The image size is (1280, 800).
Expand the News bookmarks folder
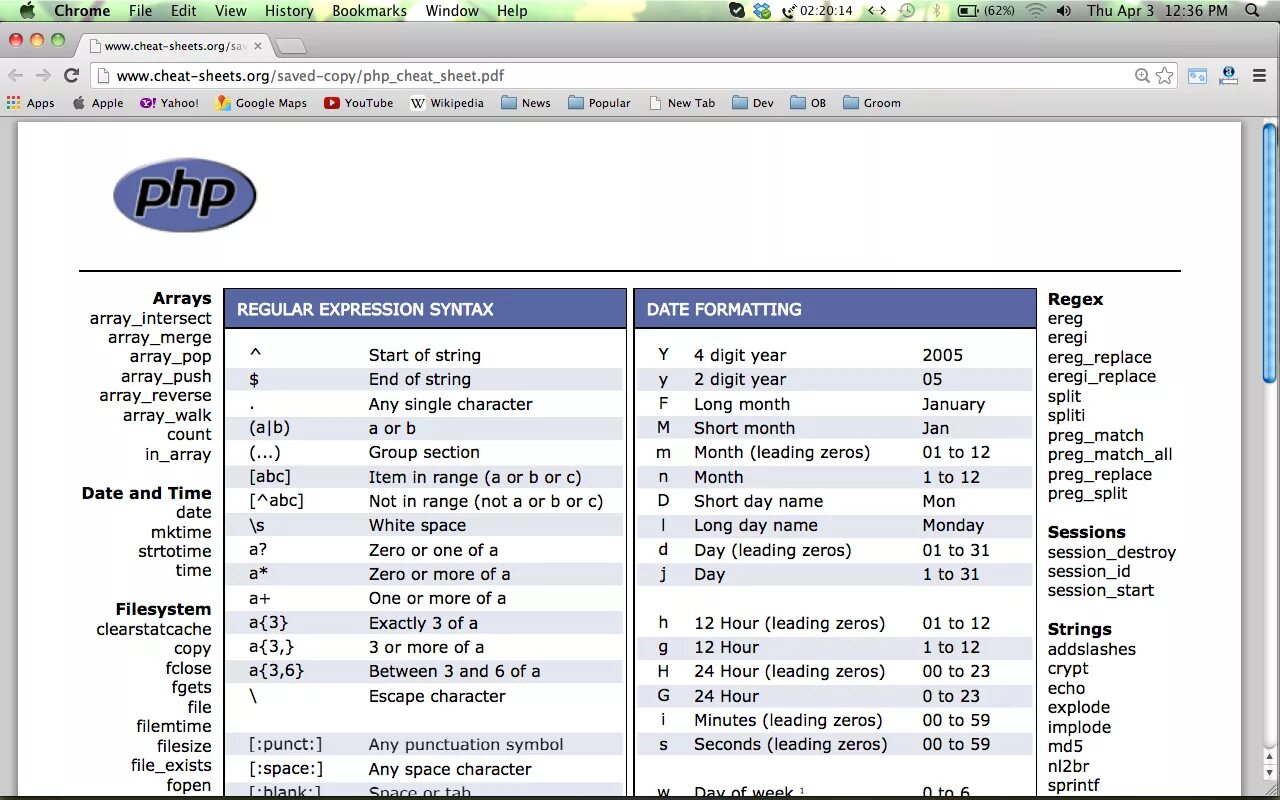(x=526, y=103)
